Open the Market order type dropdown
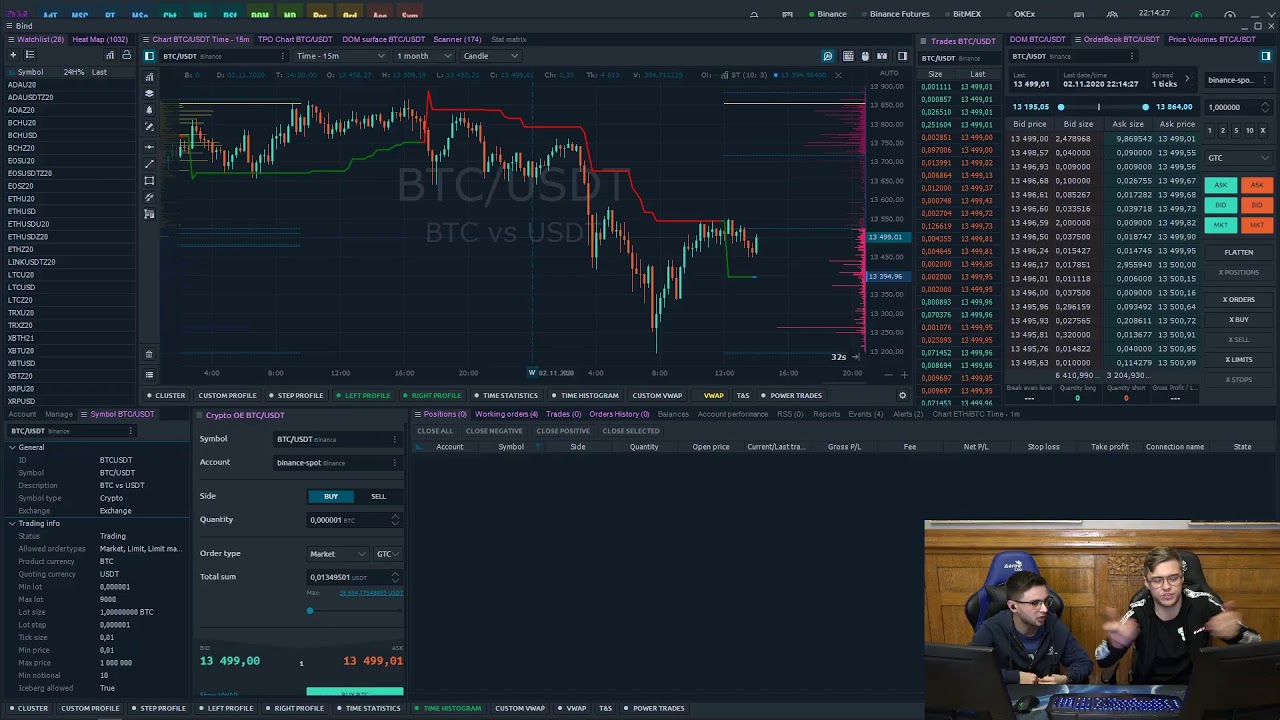 pos(338,554)
